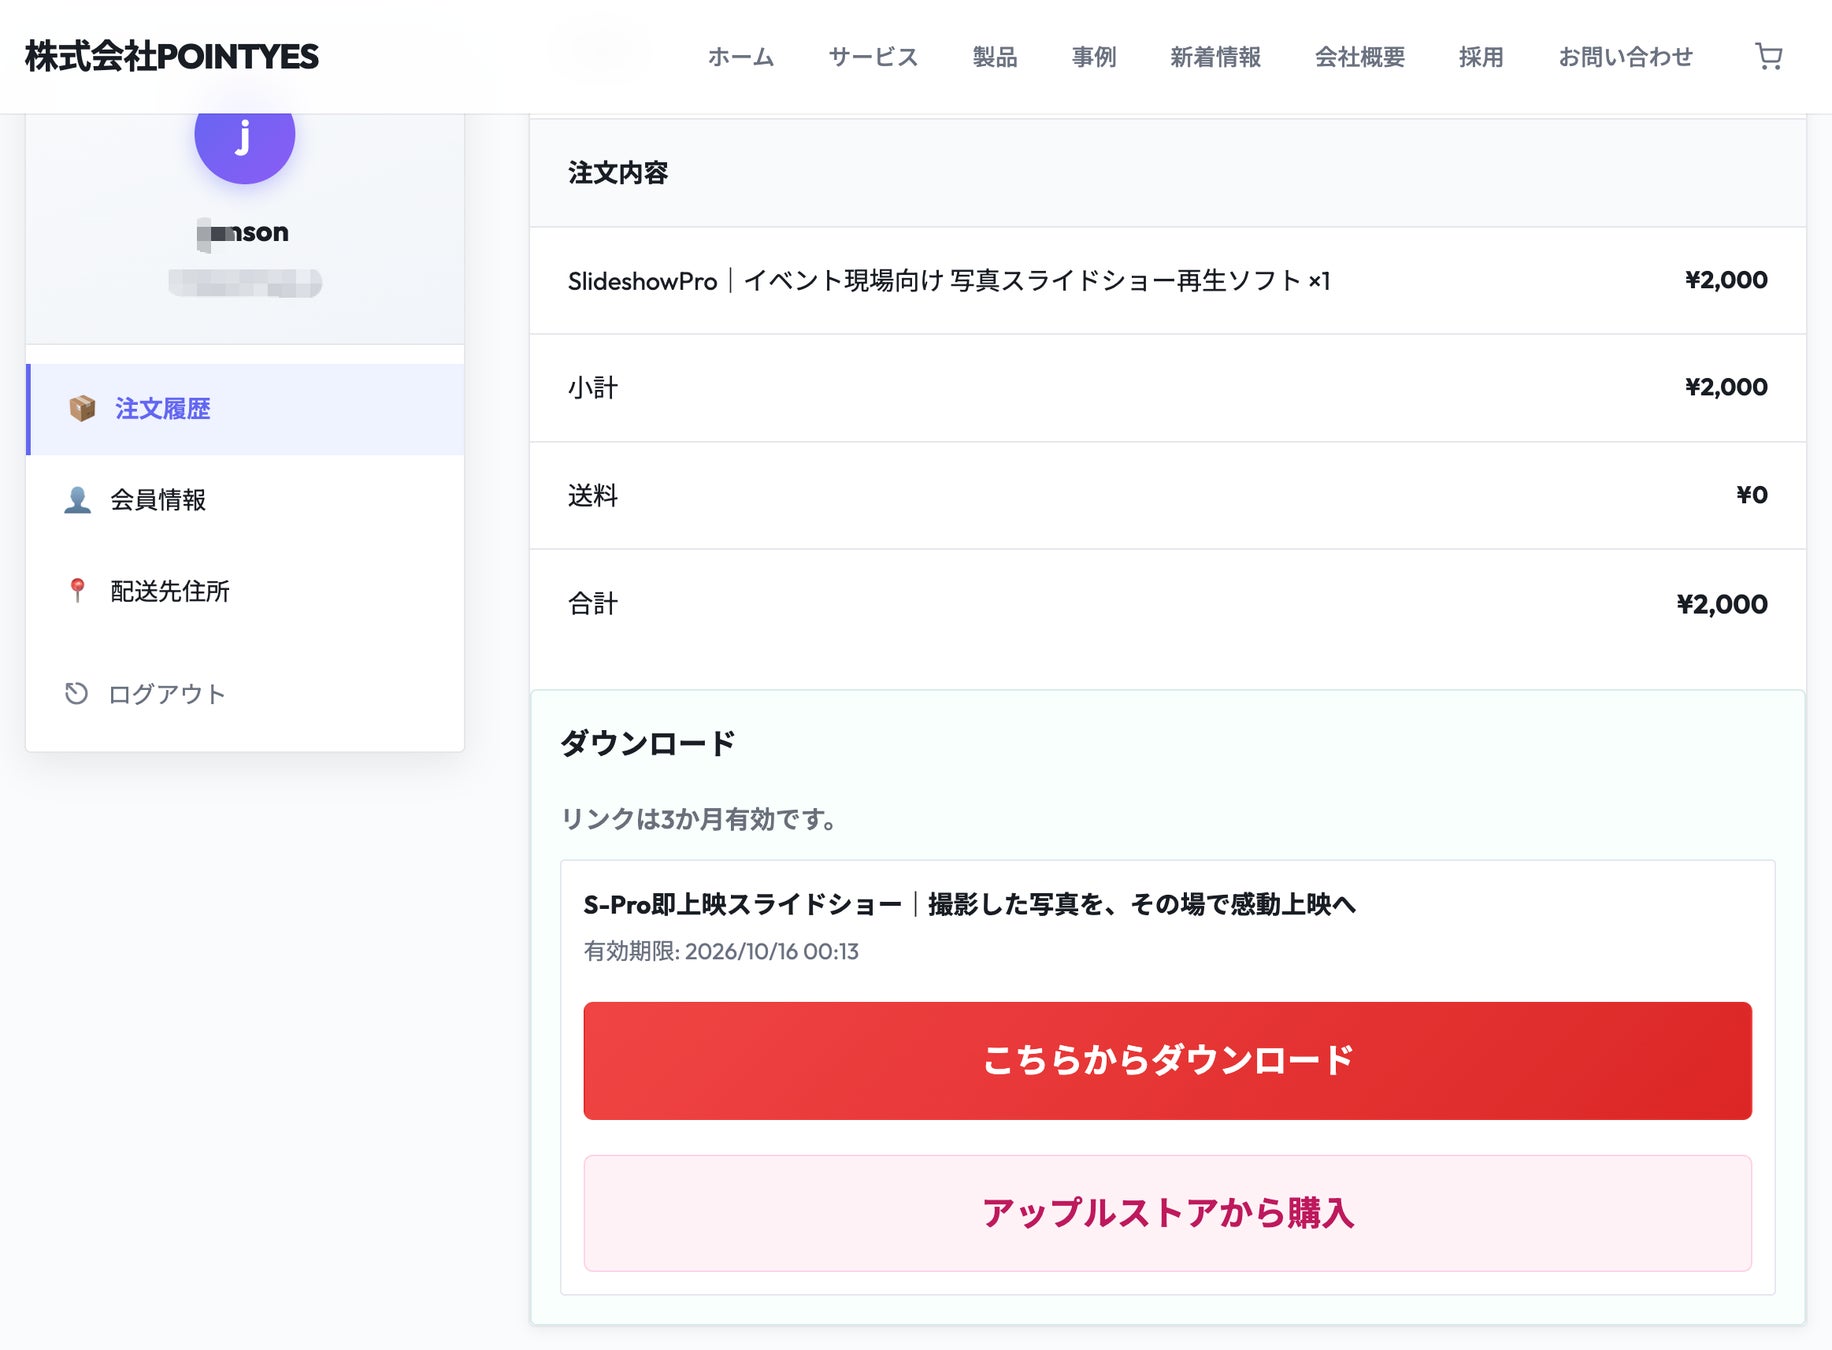The height and width of the screenshot is (1350, 1832).
Task: Click the アップルストアから購入 button
Action: pyautogui.click(x=1168, y=1213)
